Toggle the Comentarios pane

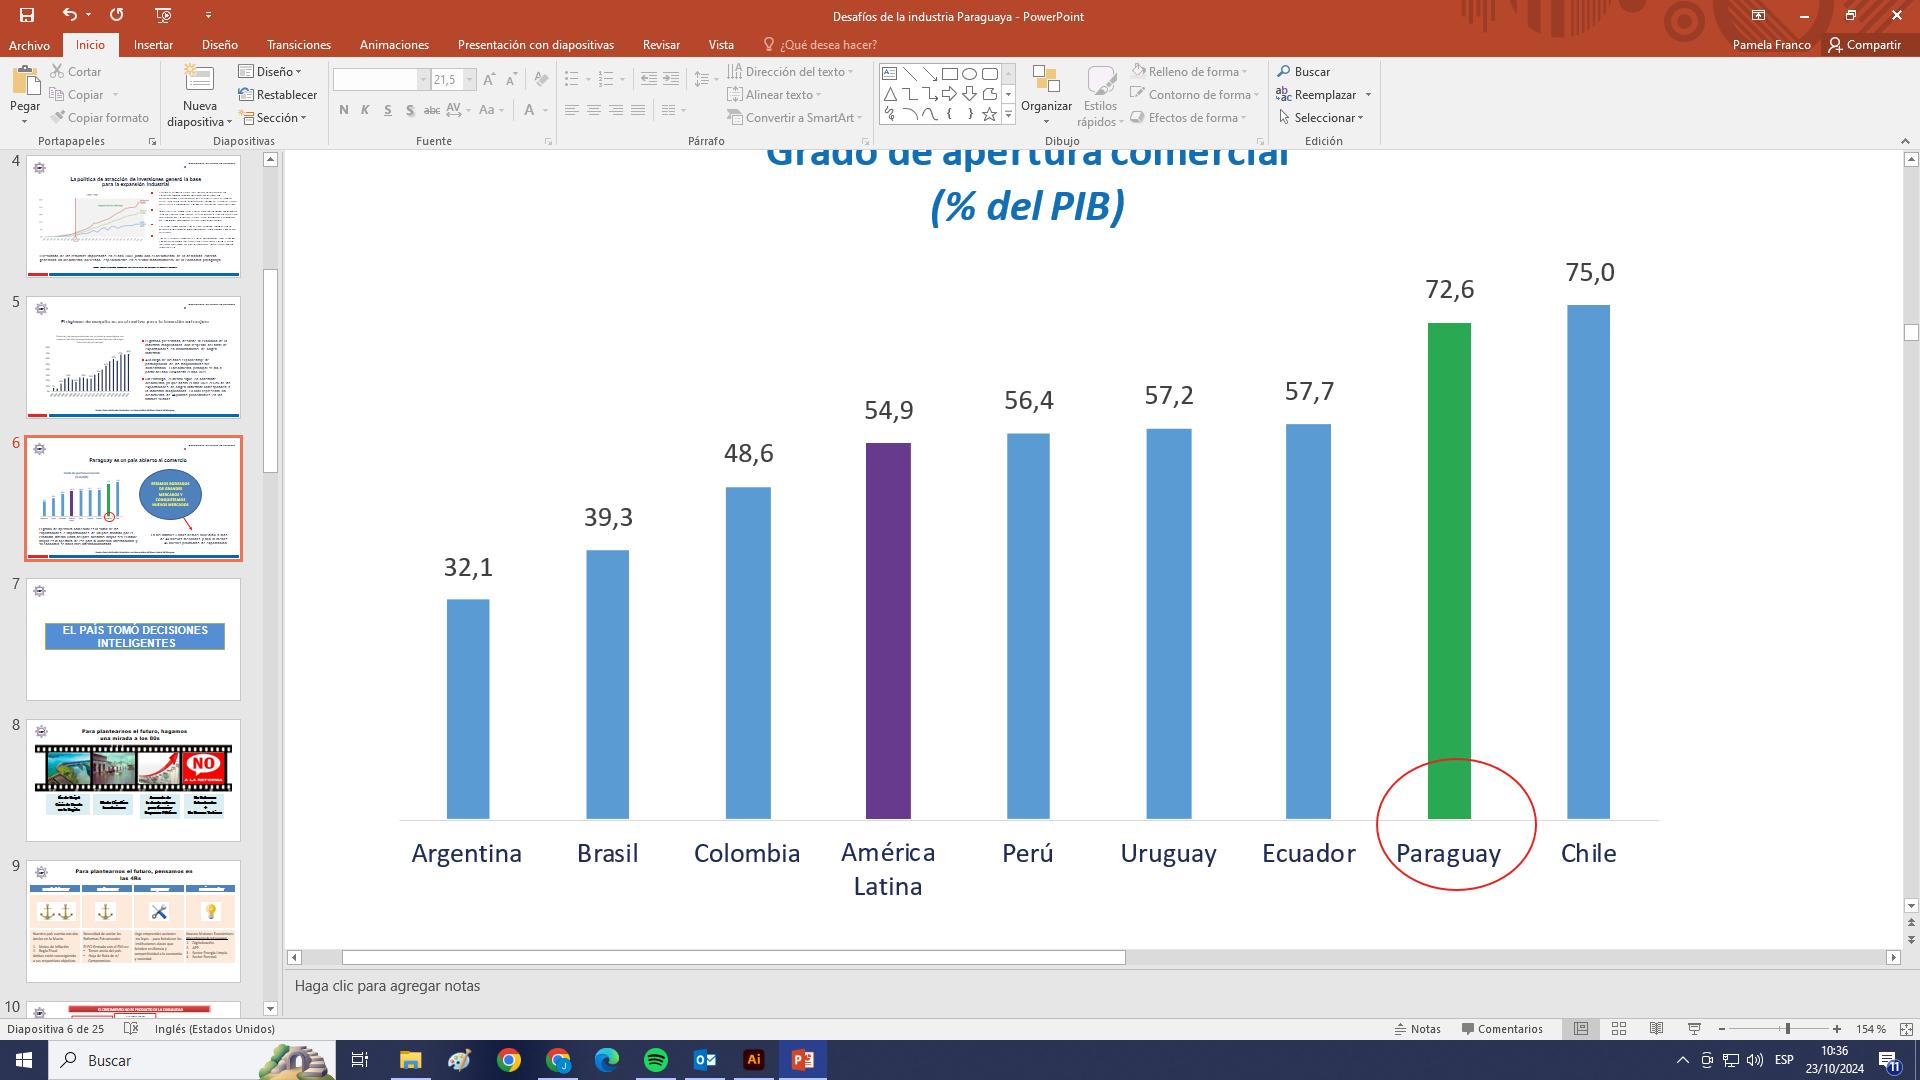pyautogui.click(x=1502, y=1029)
